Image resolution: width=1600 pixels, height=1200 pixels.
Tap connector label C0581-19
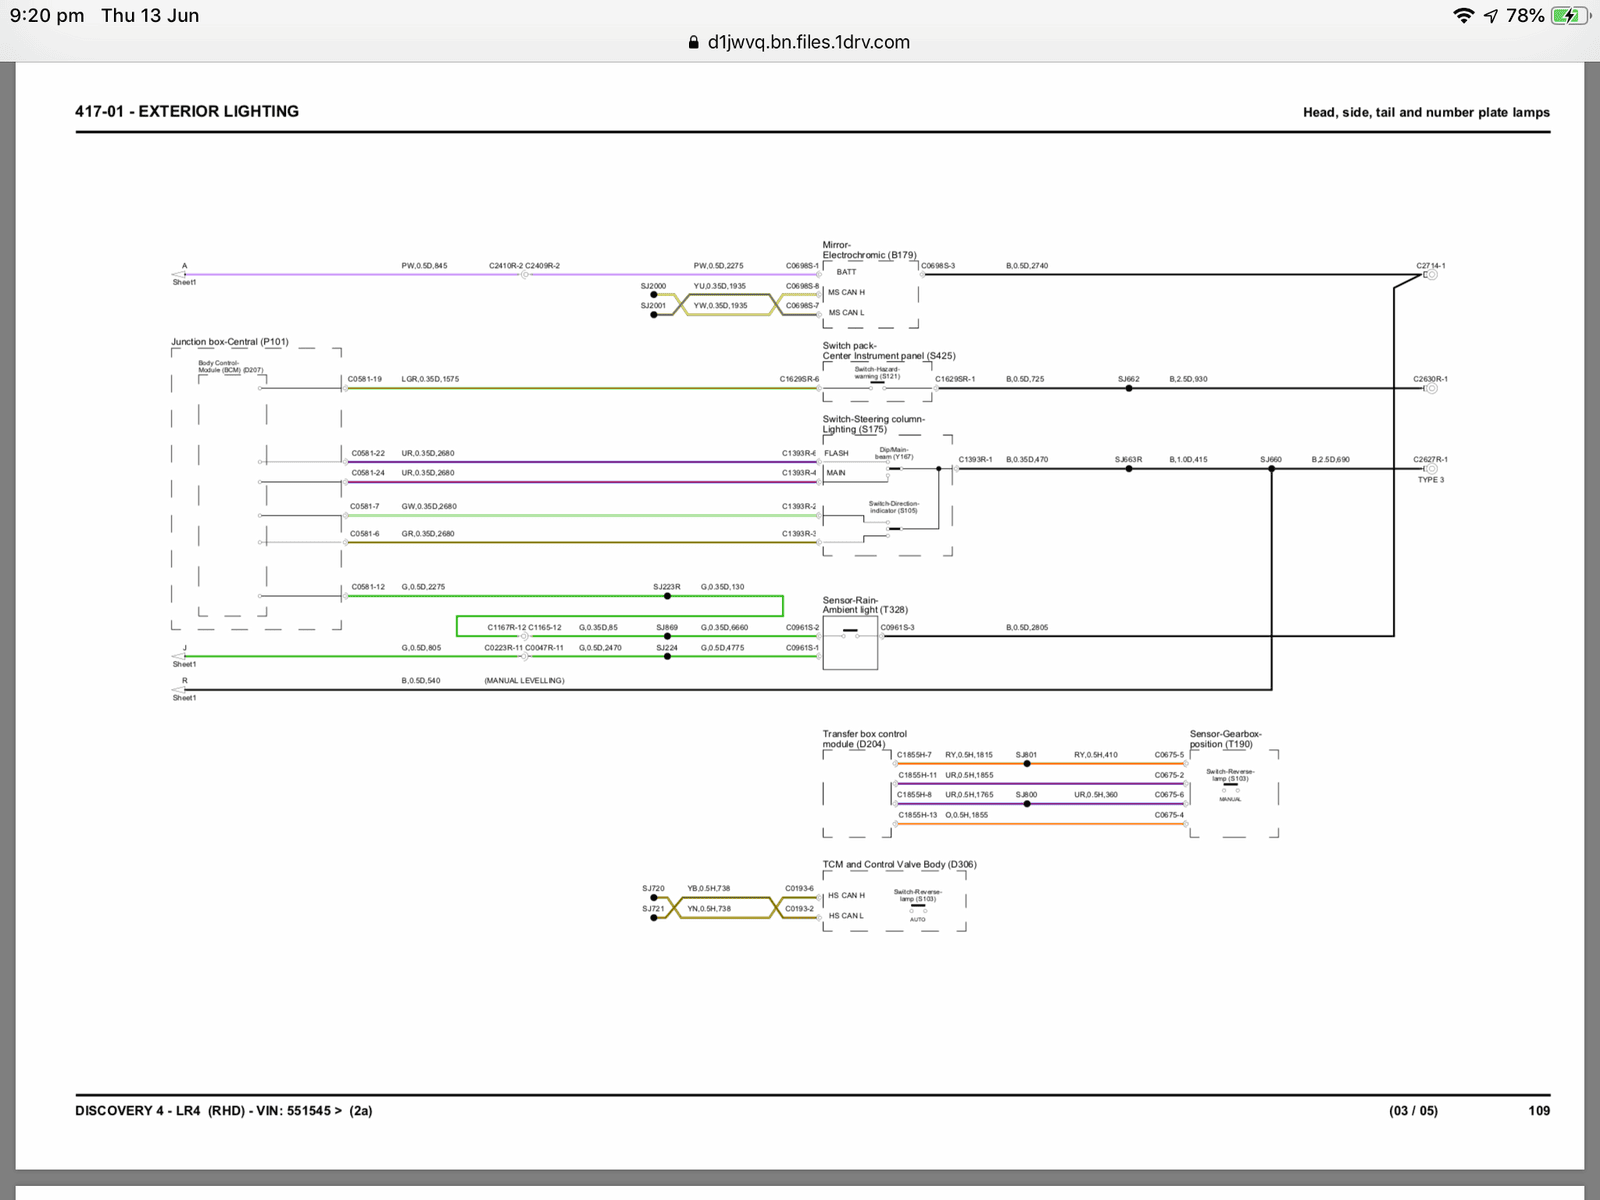364,379
